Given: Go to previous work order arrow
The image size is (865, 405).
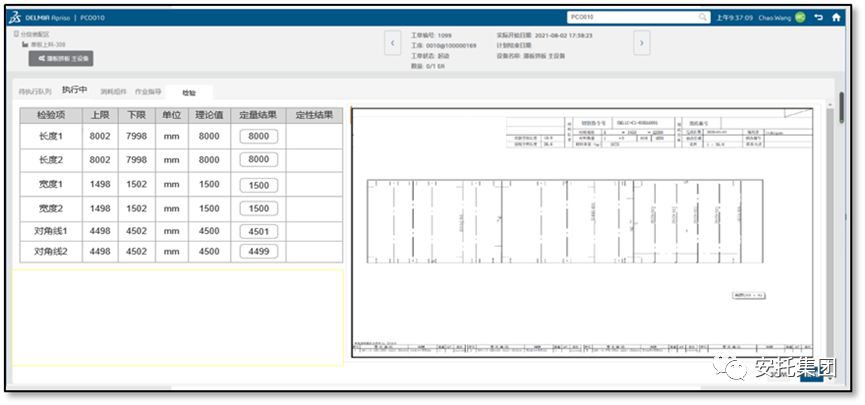Looking at the screenshot, I should (393, 44).
